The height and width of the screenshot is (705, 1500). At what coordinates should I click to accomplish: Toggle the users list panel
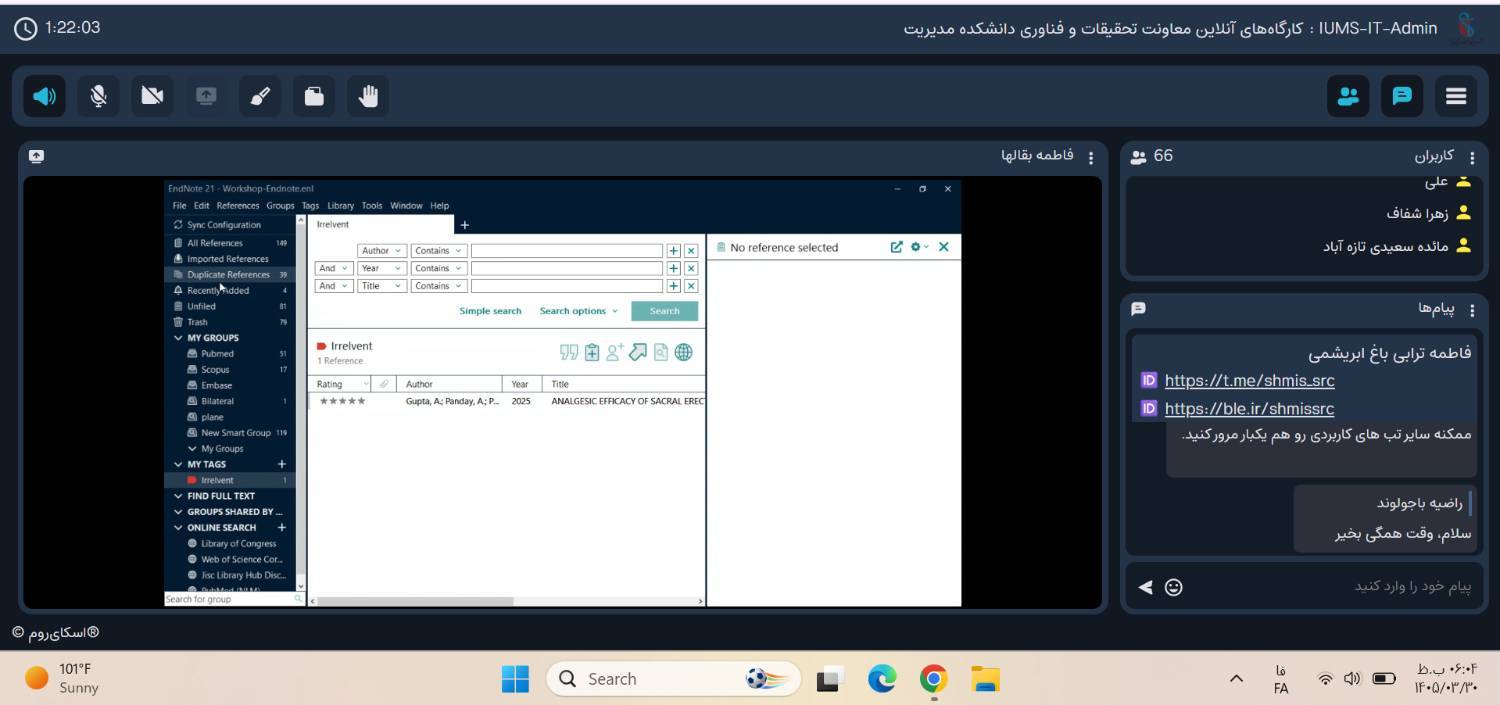coord(1348,96)
